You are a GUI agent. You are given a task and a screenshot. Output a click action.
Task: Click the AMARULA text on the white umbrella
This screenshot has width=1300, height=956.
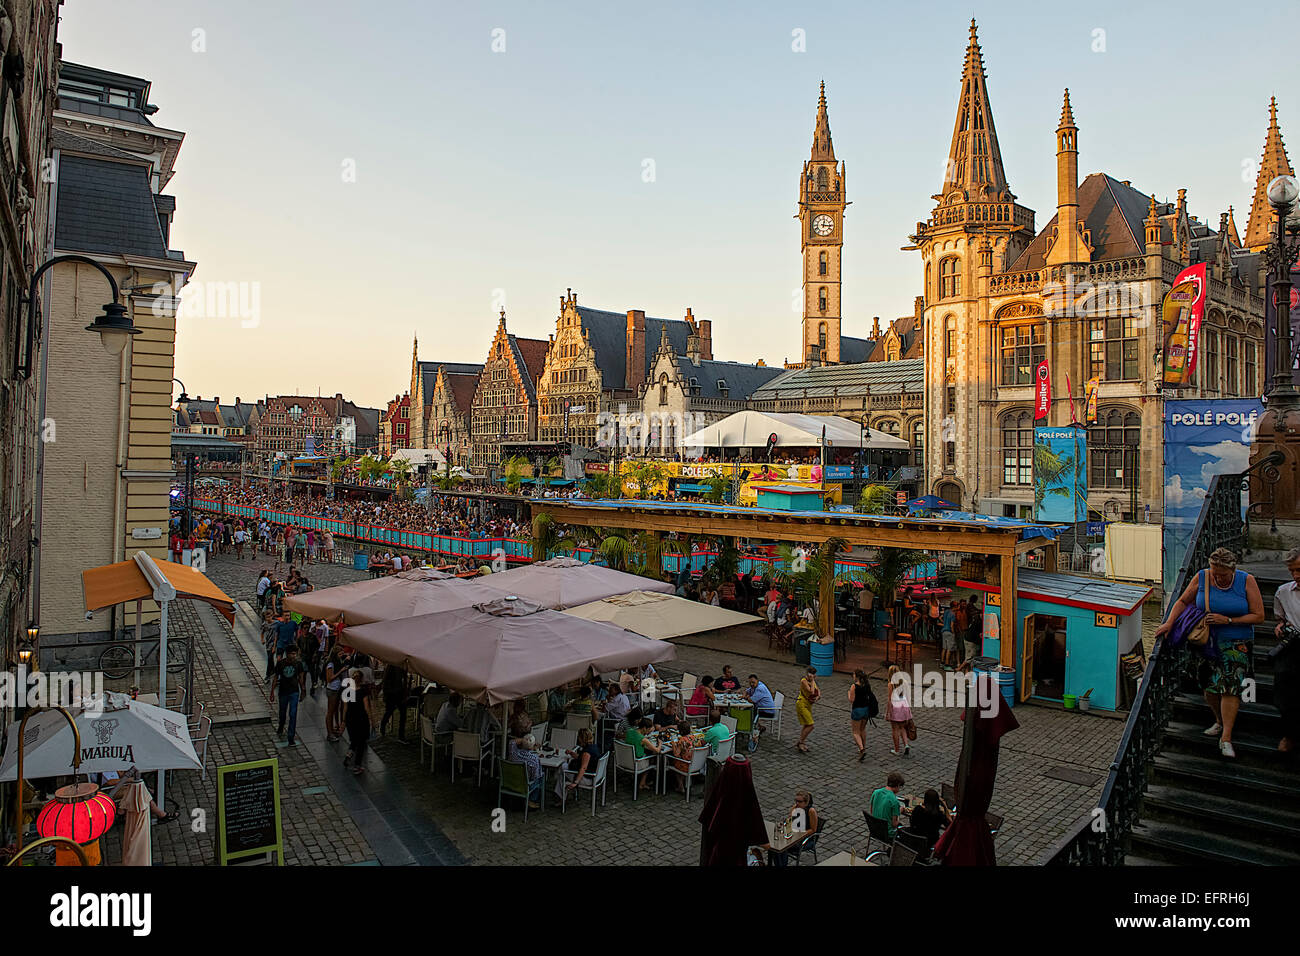(101, 752)
